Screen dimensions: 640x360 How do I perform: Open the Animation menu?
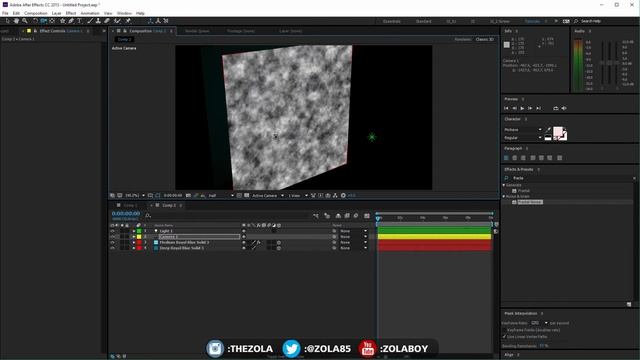pyautogui.click(x=90, y=13)
